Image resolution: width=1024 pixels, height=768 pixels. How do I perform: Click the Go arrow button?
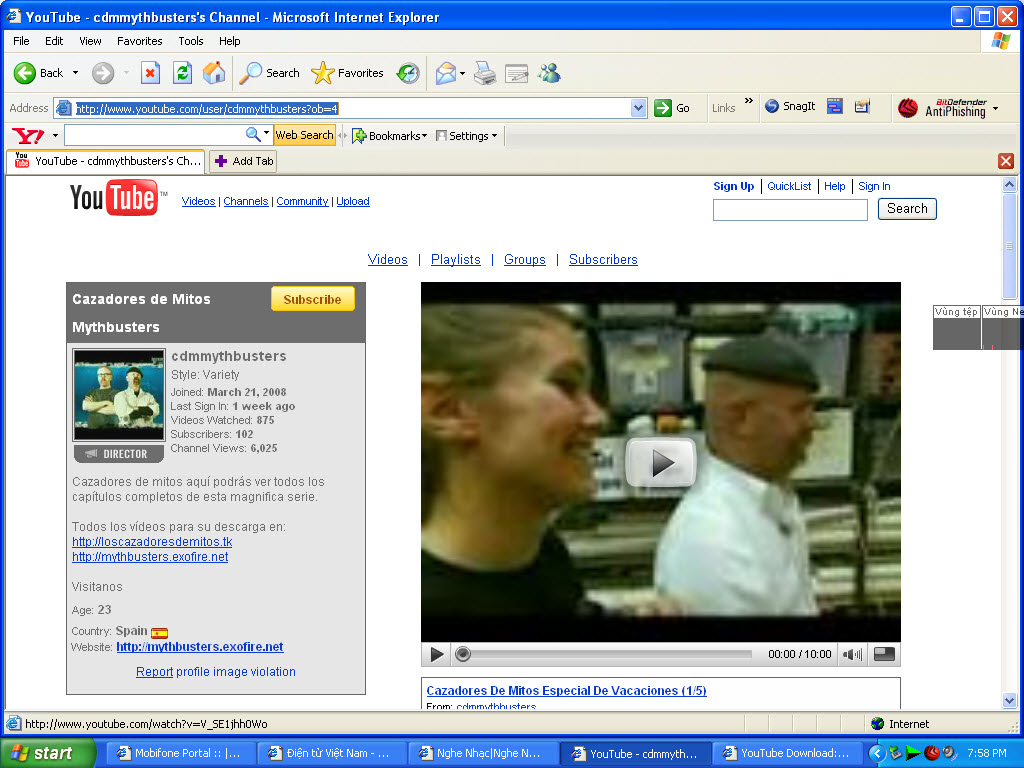(672, 108)
